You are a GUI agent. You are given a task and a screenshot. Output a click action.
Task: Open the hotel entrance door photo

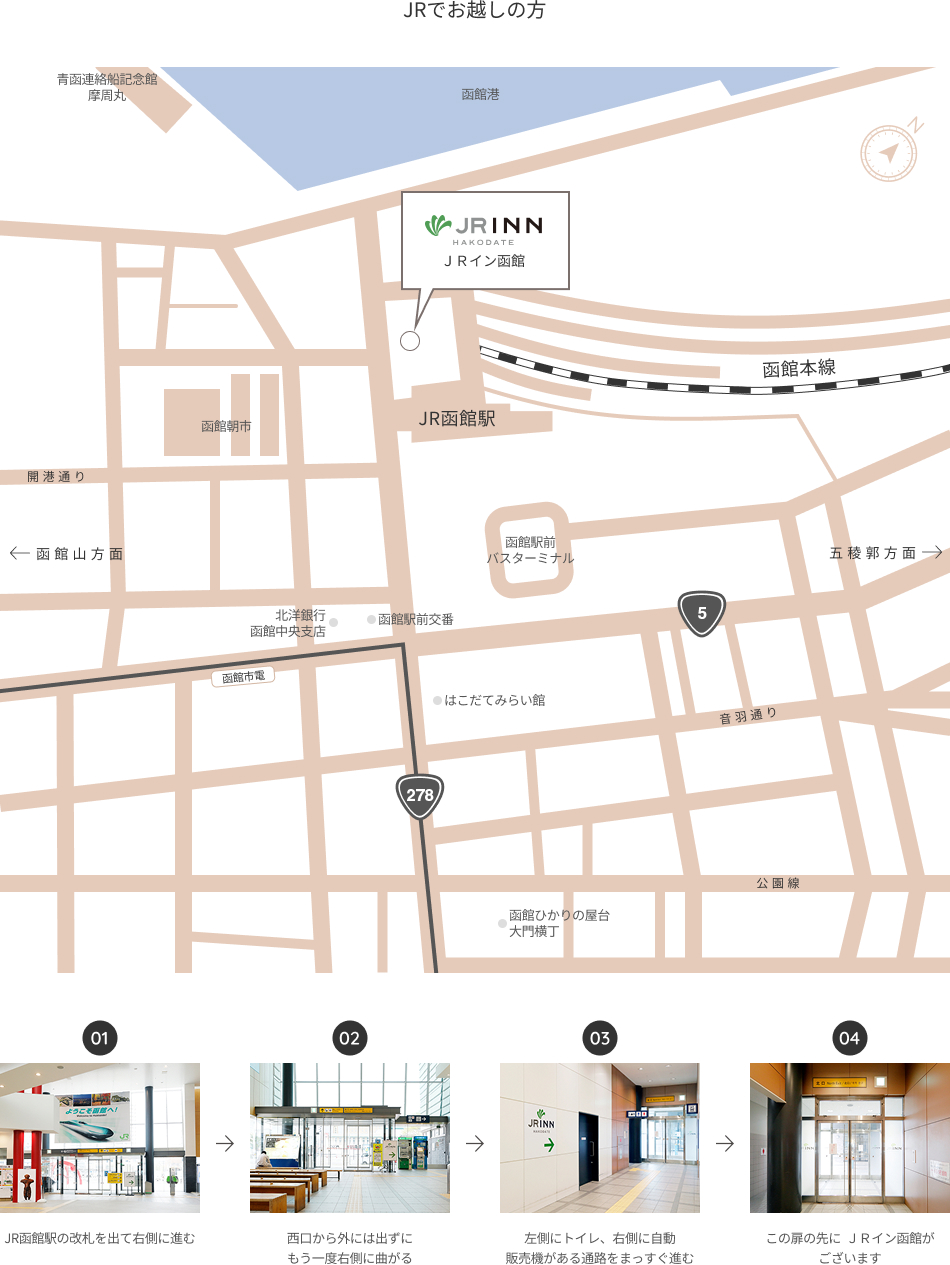850,1138
